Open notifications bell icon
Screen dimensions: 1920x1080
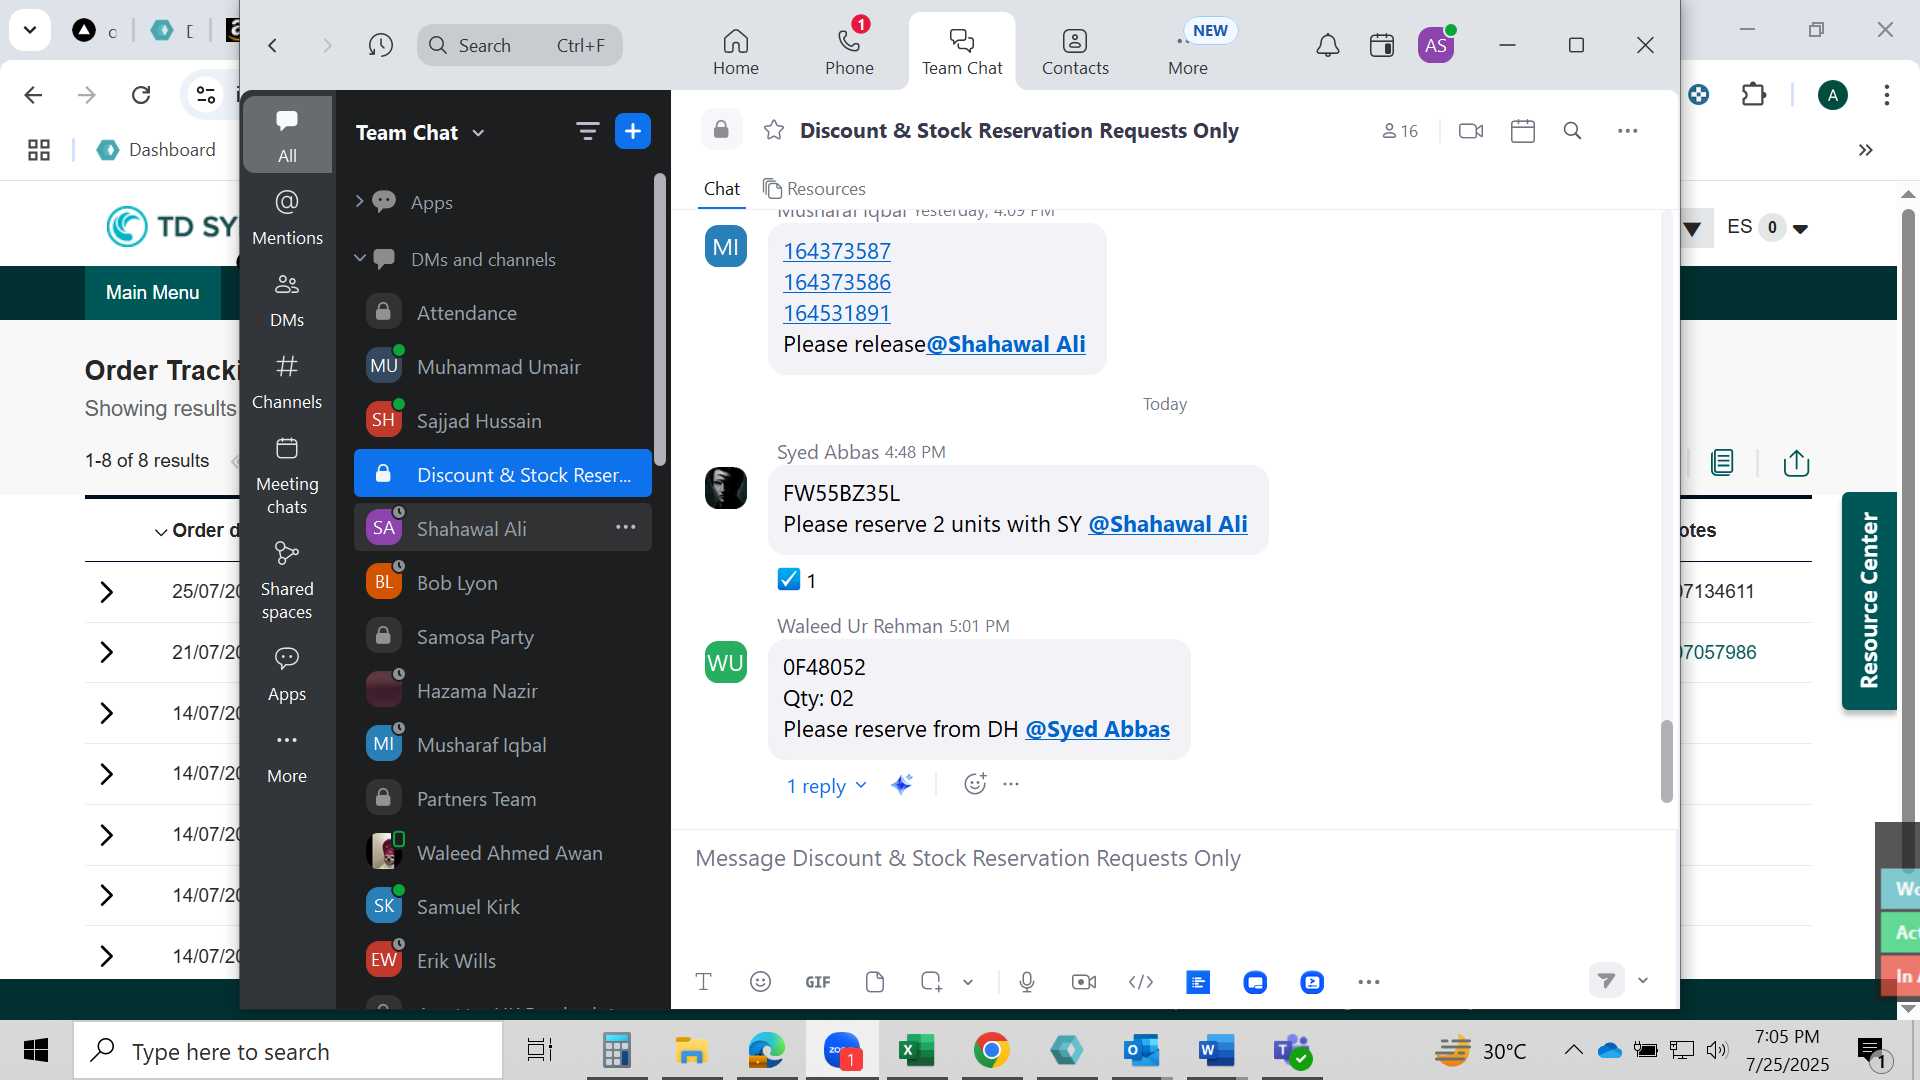pyautogui.click(x=1327, y=45)
